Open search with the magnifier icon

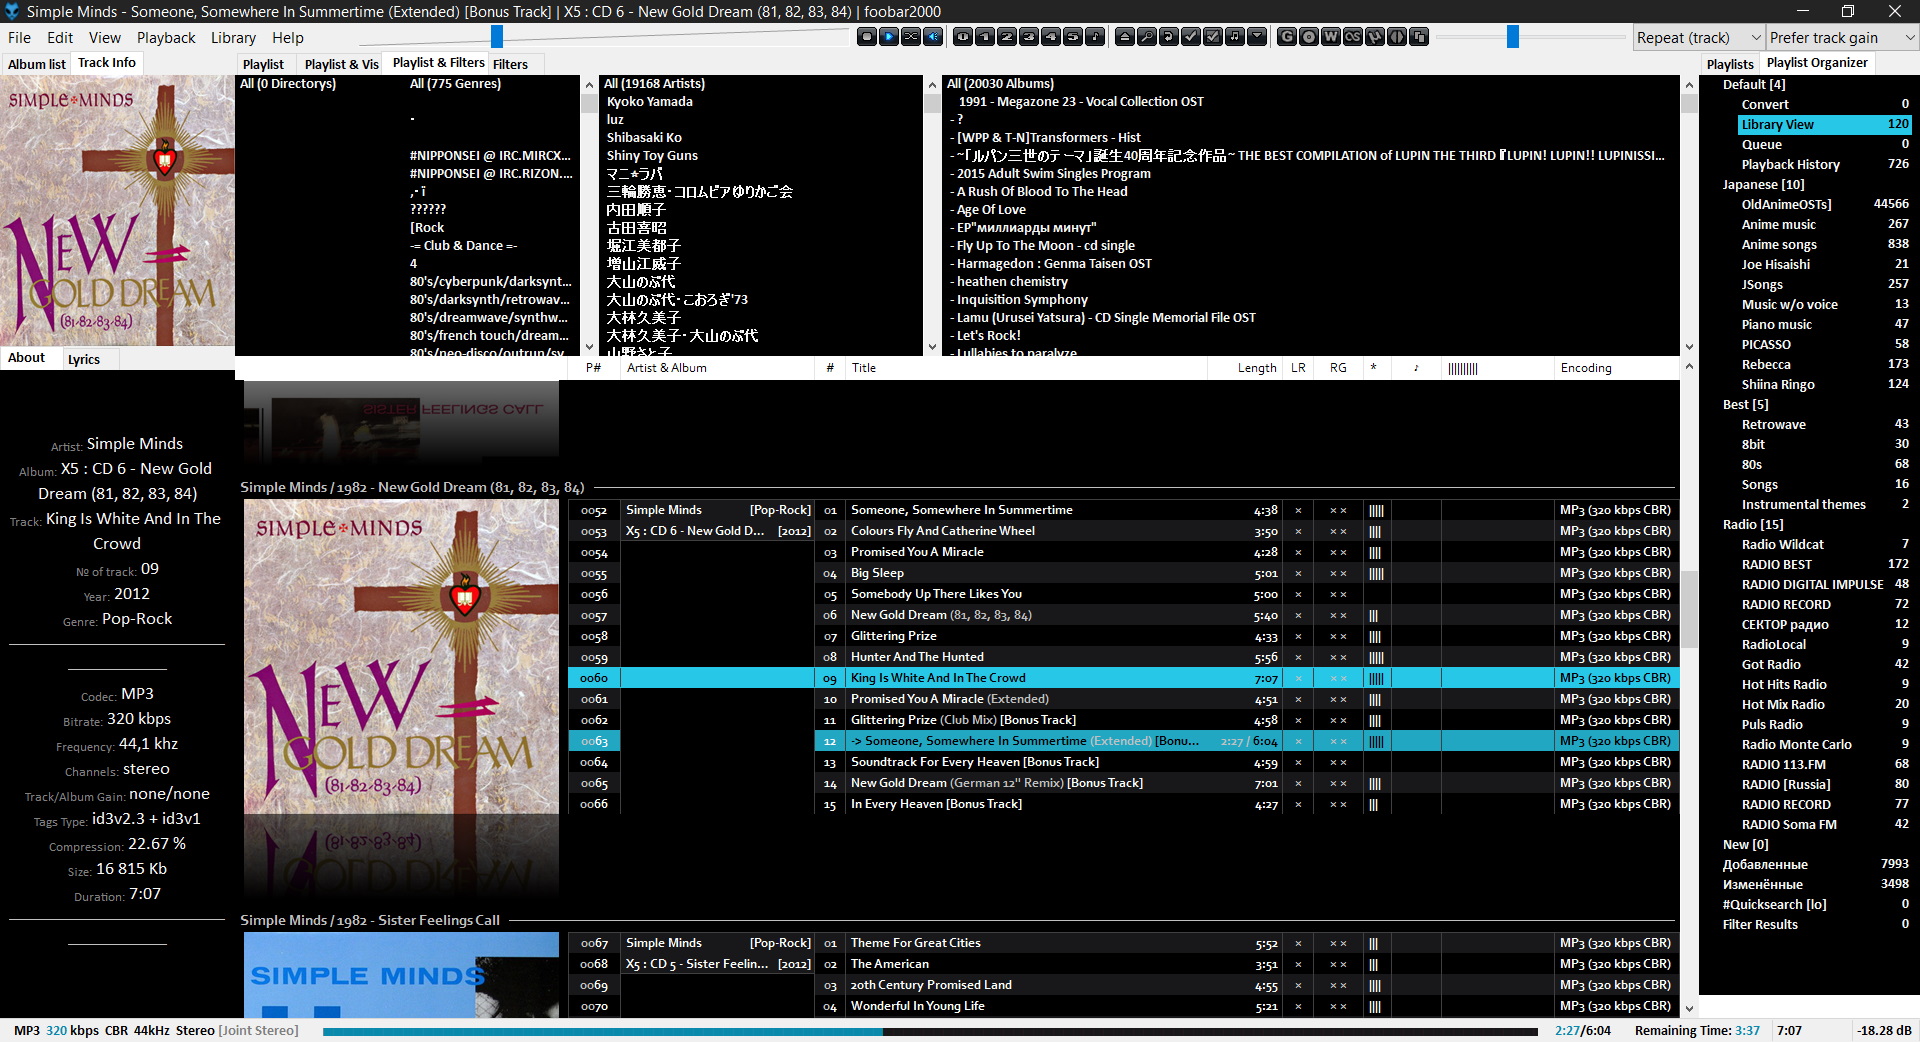coord(1146,37)
